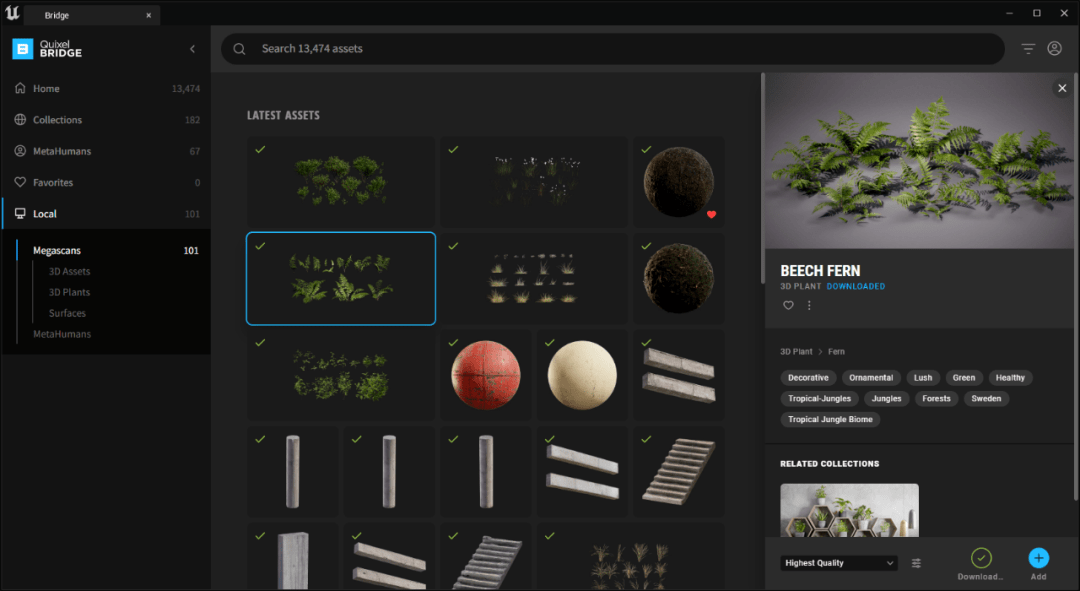Expand the three-dot options menu for Beech Fern
The image size is (1080, 591).
pos(808,305)
